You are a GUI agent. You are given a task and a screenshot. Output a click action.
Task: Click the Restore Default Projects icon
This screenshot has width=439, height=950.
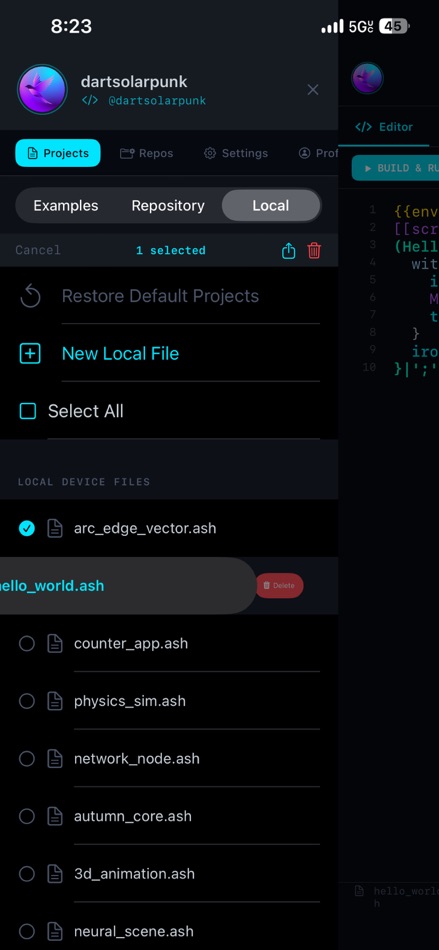click(x=30, y=296)
